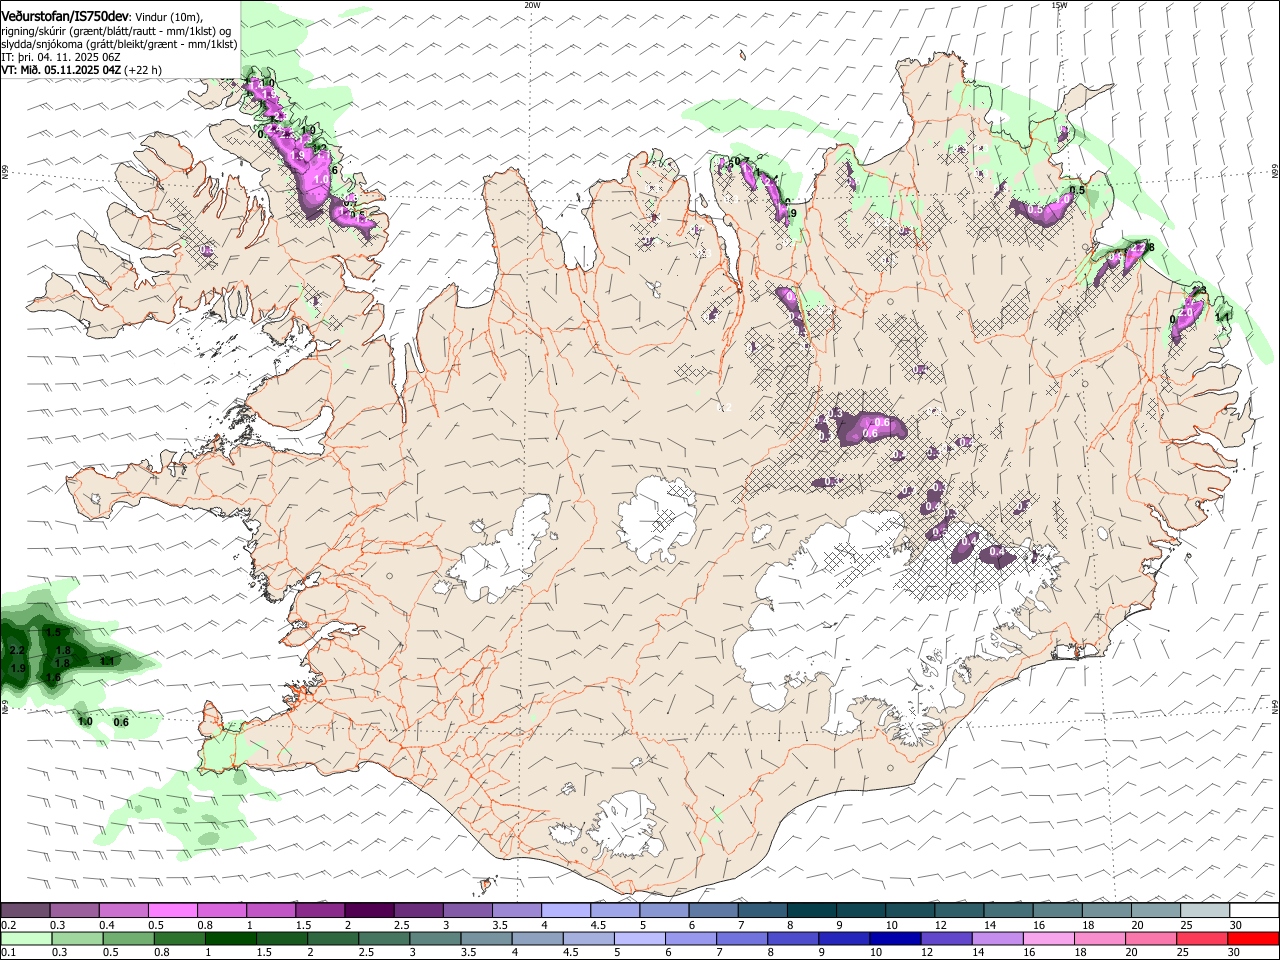This screenshot has height=960, width=1280.
Task: Select the slate blue 7–8 snow legend swatch
Action: (x=761, y=911)
